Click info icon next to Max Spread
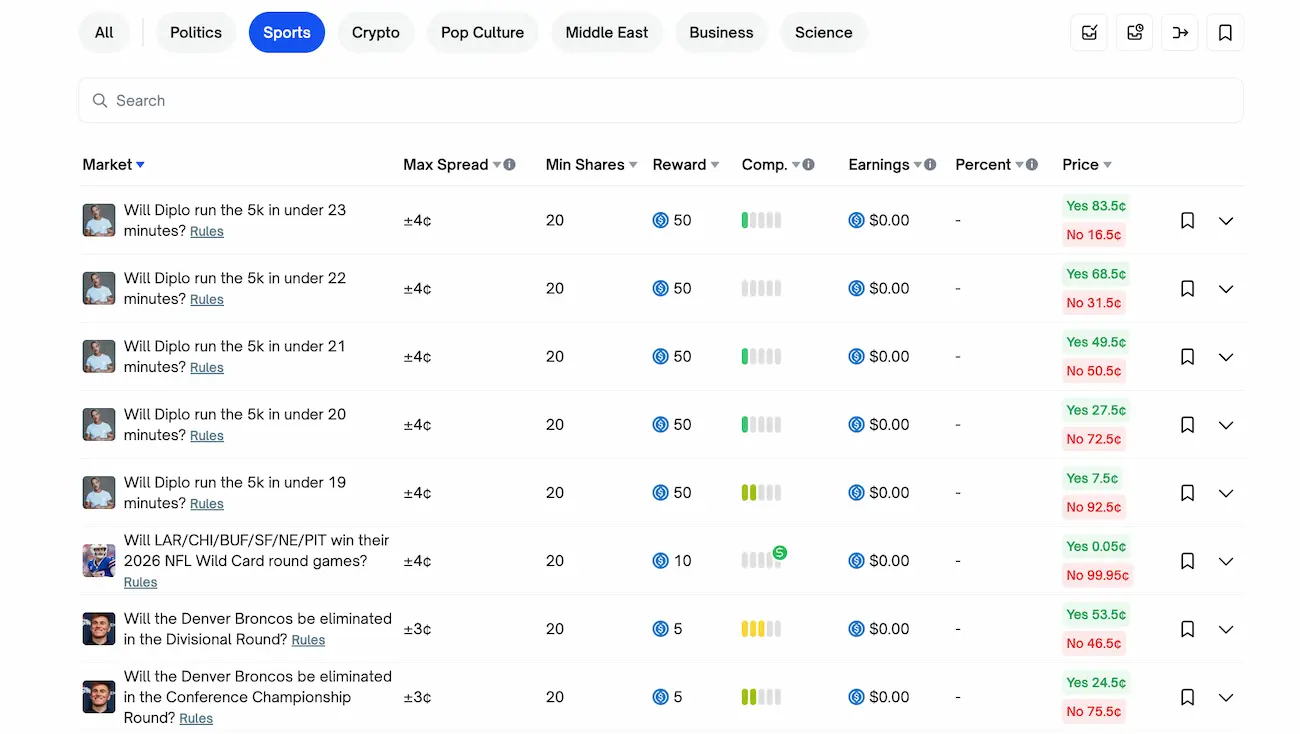The image size is (1300, 734). (x=510, y=165)
